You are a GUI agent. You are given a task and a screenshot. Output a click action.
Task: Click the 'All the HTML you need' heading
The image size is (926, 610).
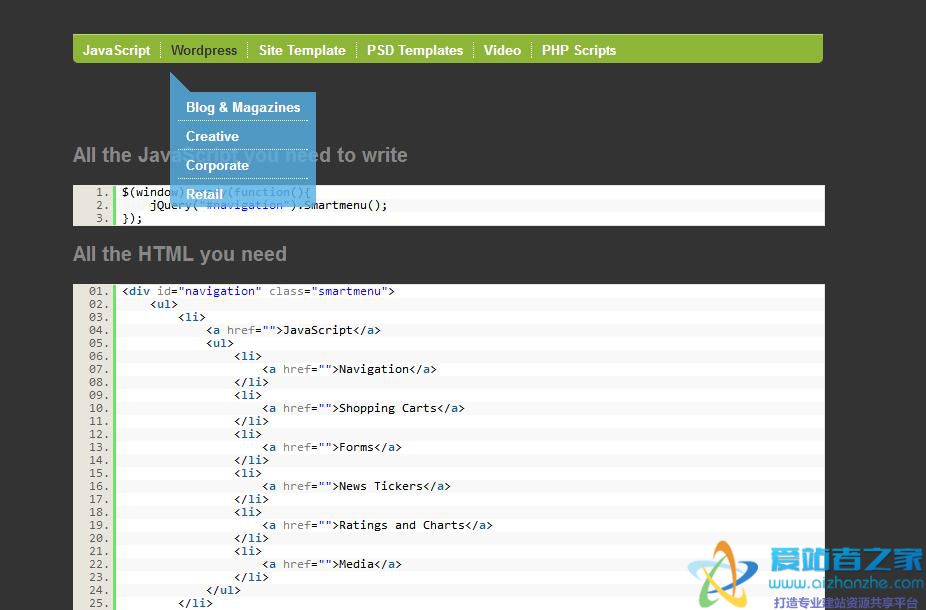(180, 254)
